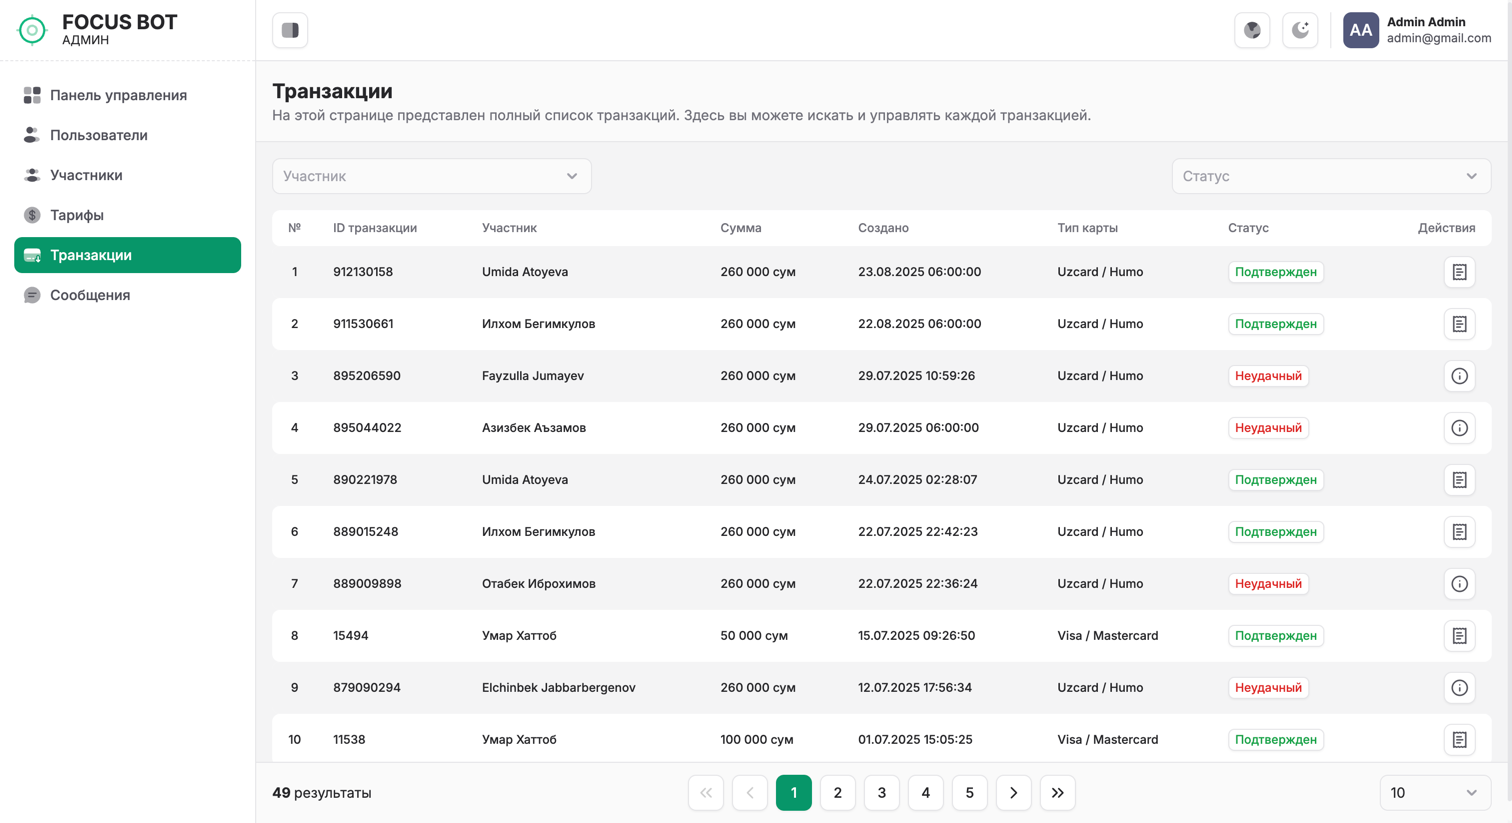Go to Пользователи in the sidebar
The height and width of the screenshot is (823, 1512).
pos(99,135)
